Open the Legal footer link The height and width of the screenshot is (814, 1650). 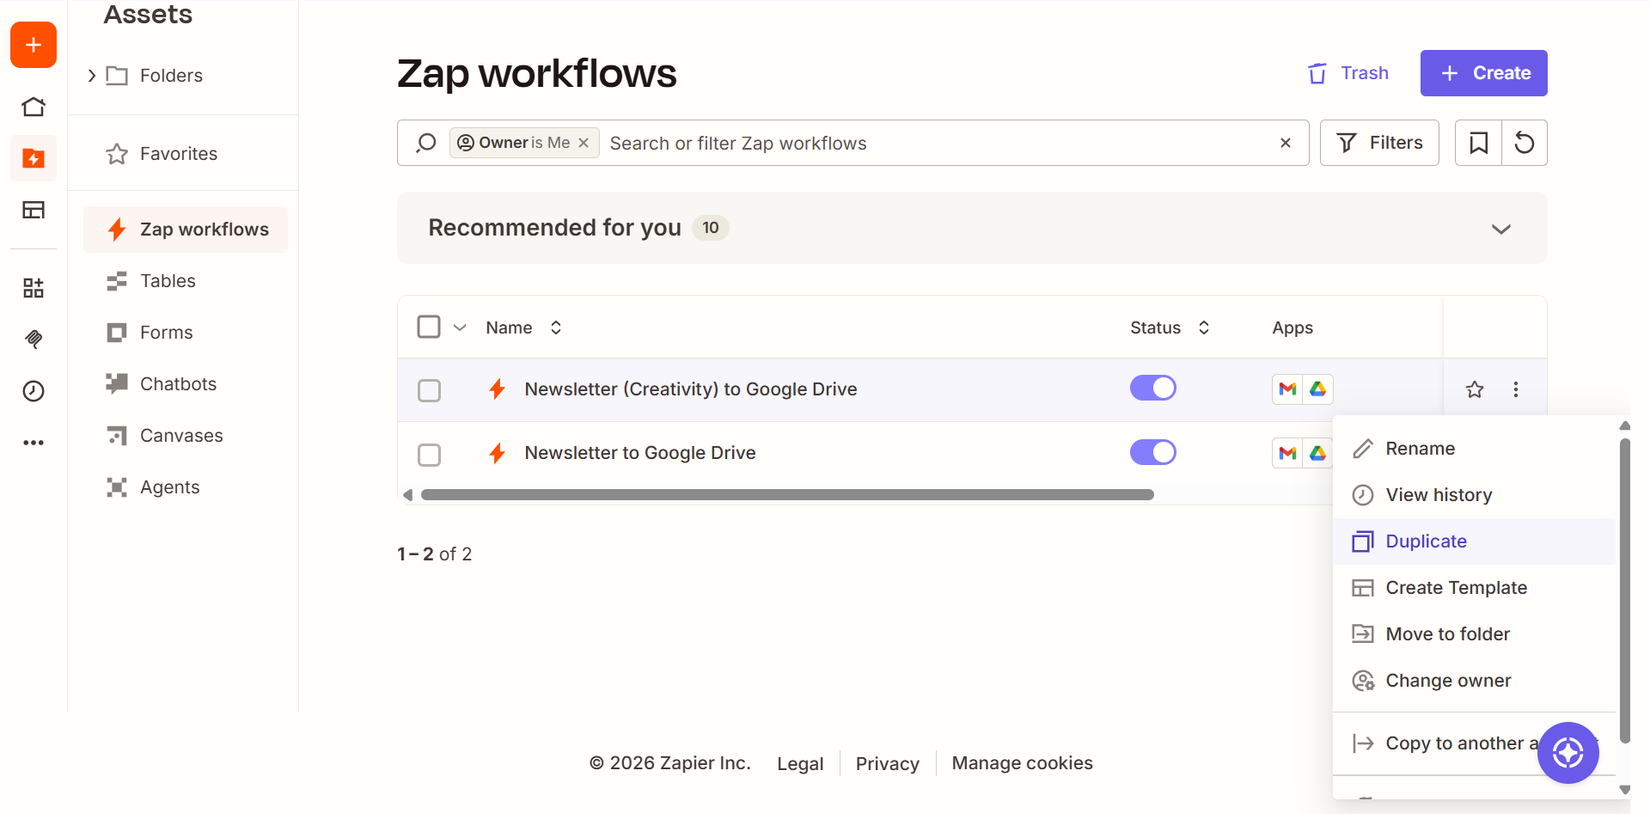pos(800,763)
